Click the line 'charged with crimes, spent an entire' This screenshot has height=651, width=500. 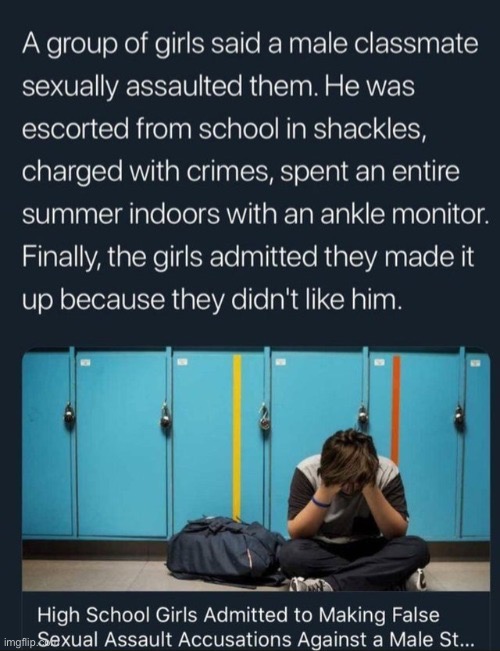pos(241,172)
